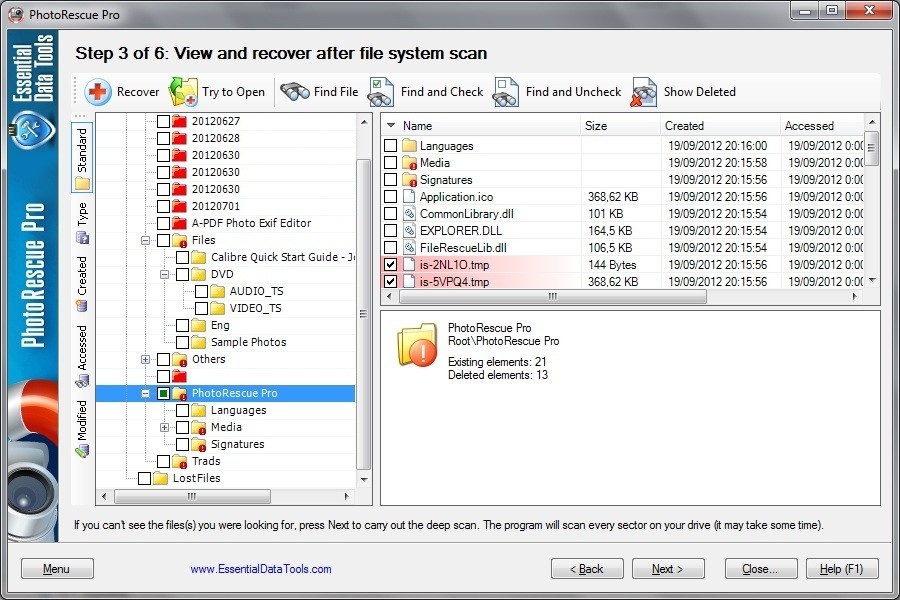Switch to the Modified view tab

tap(82, 428)
